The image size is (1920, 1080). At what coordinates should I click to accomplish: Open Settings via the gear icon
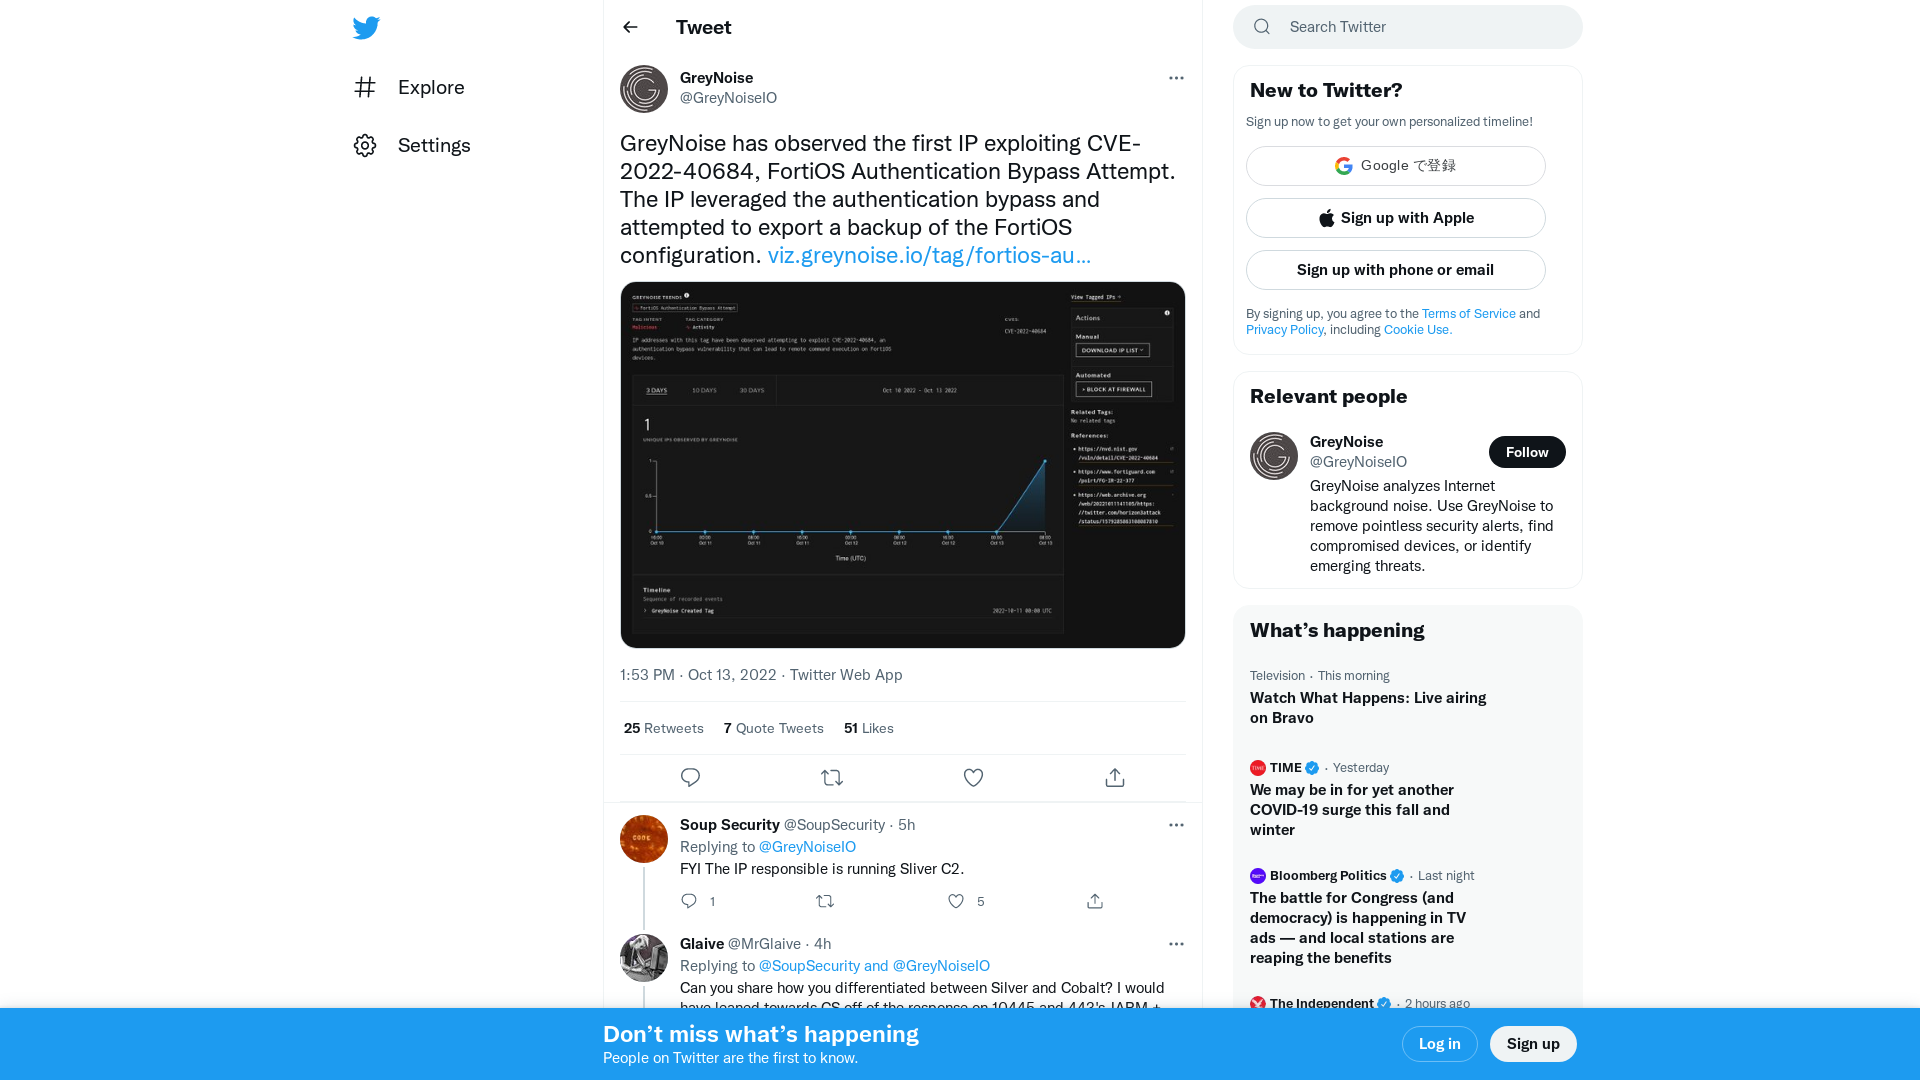365,145
